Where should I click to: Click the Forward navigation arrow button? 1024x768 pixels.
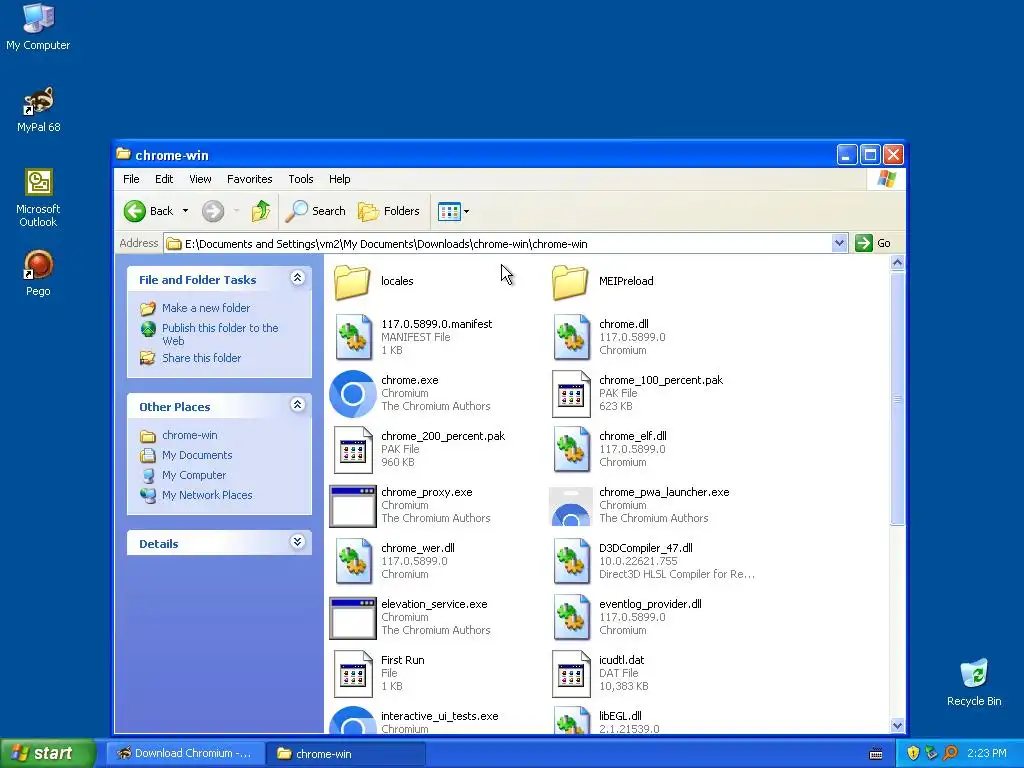[x=213, y=211]
